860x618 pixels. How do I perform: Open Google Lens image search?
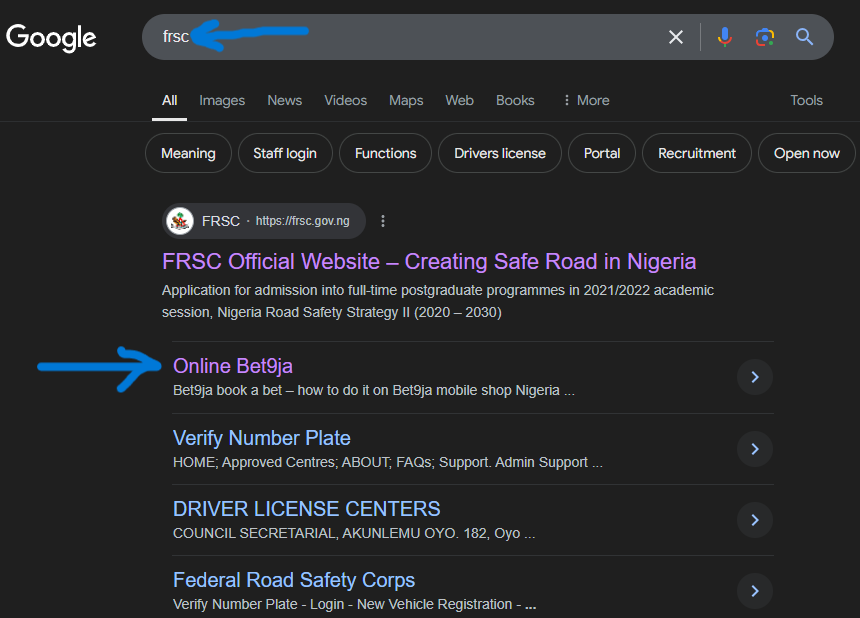(765, 37)
